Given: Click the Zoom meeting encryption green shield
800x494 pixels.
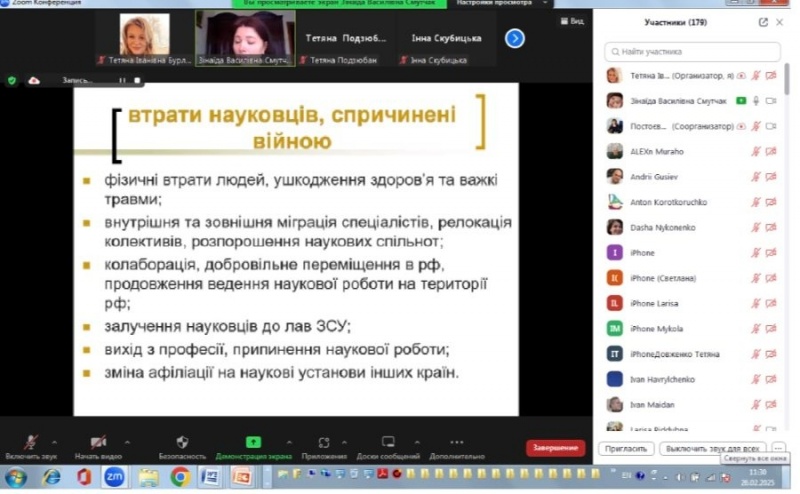Looking at the screenshot, I should [12, 81].
